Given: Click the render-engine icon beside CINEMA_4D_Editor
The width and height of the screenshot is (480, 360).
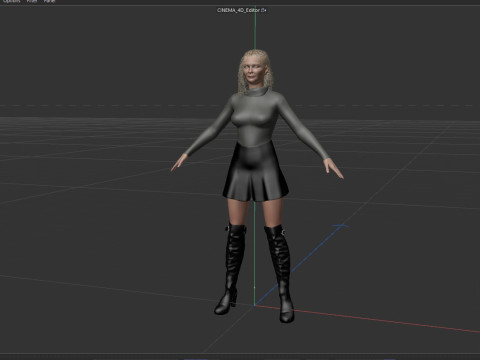Looking at the screenshot, I should [x=264, y=10].
